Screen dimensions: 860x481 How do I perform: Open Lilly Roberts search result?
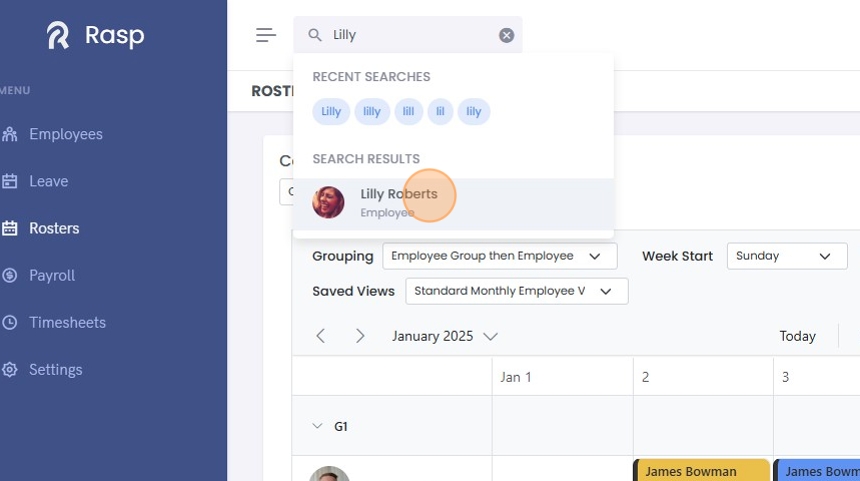click(453, 203)
